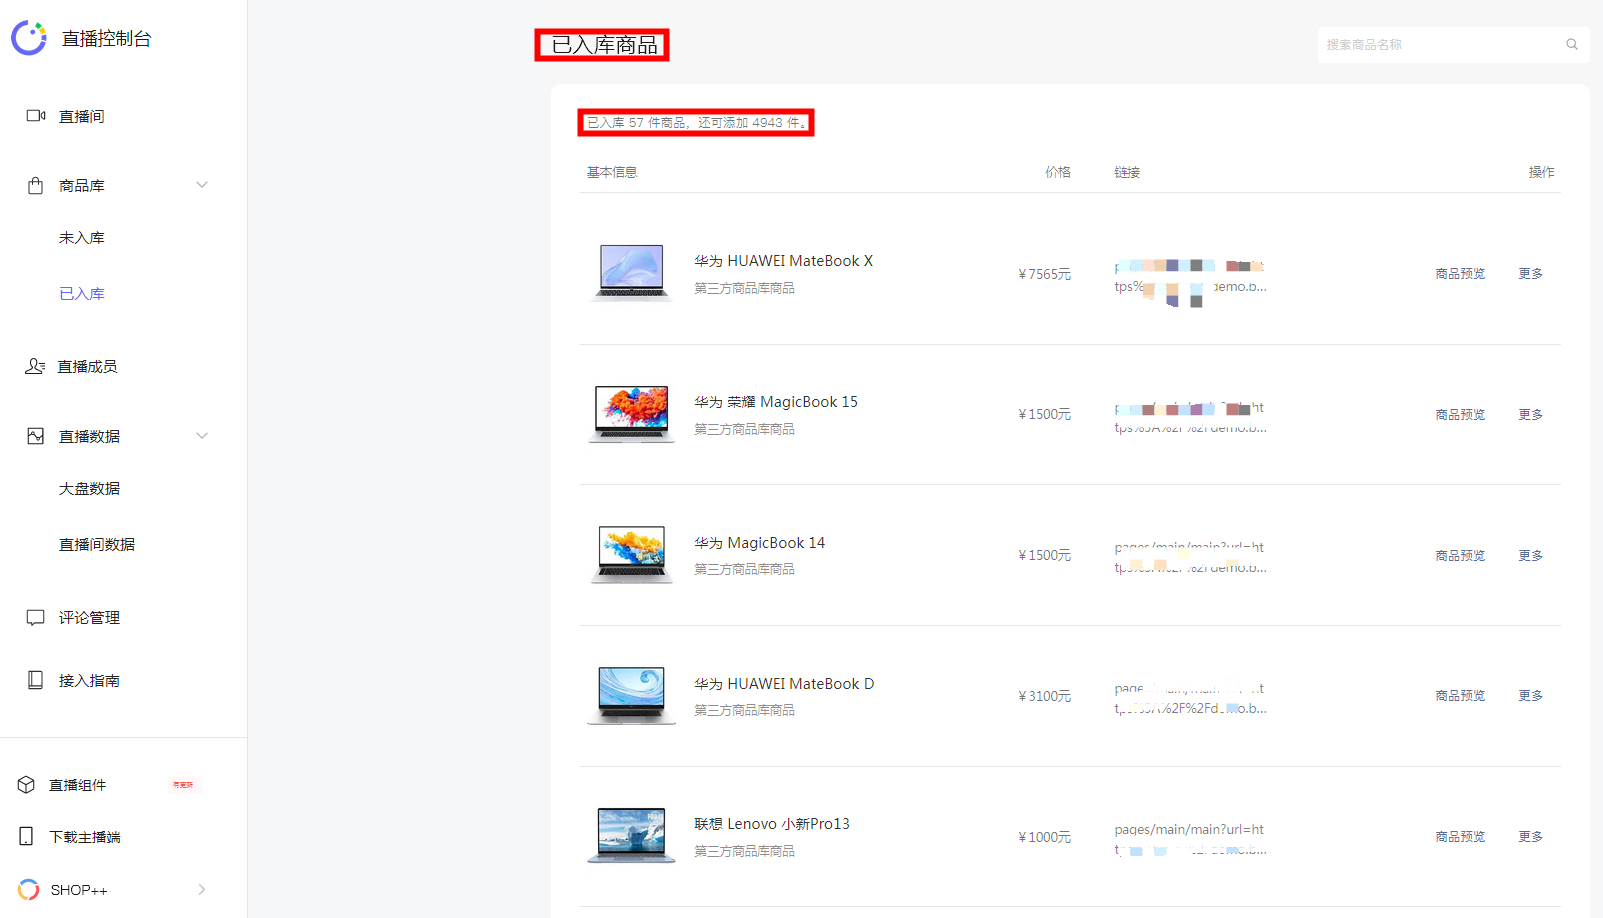Open 直播成员 via its member icon

[36, 366]
